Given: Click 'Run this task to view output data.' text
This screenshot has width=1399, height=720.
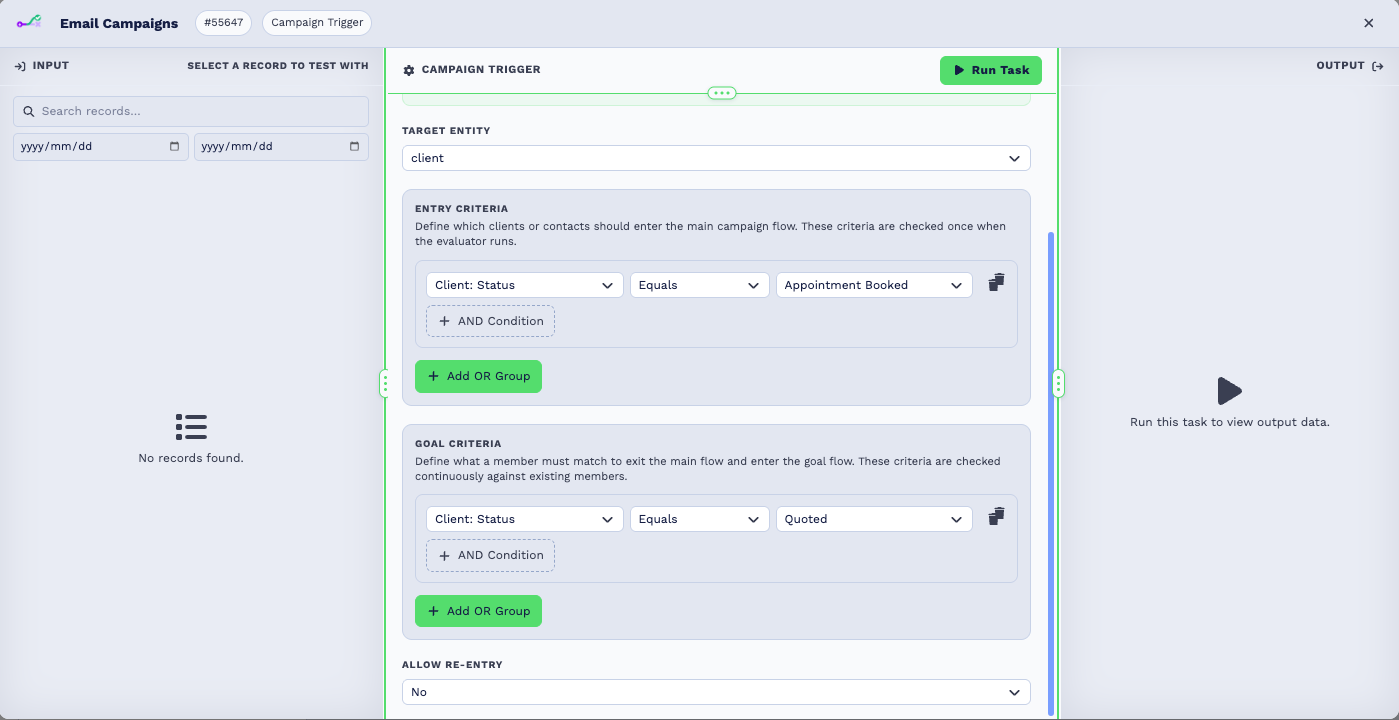Looking at the screenshot, I should point(1230,422).
